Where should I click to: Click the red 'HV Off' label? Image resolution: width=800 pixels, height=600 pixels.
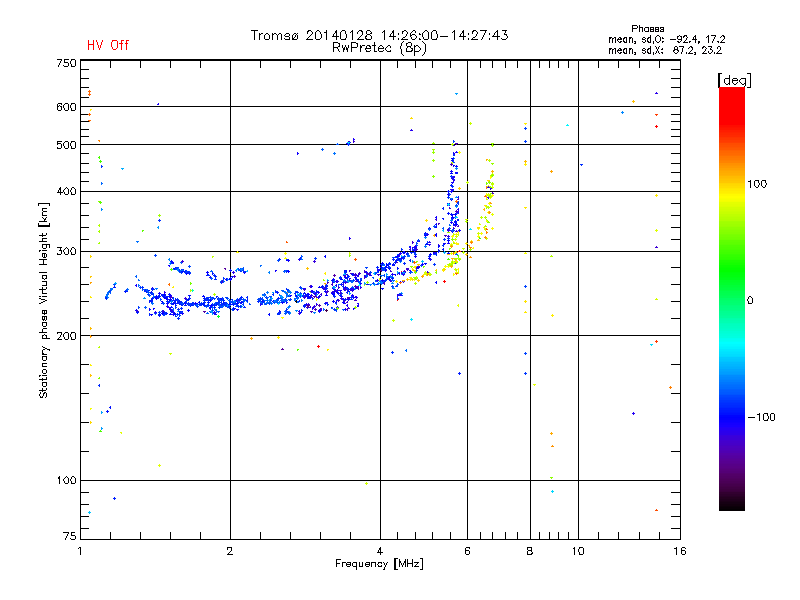(x=108, y=45)
